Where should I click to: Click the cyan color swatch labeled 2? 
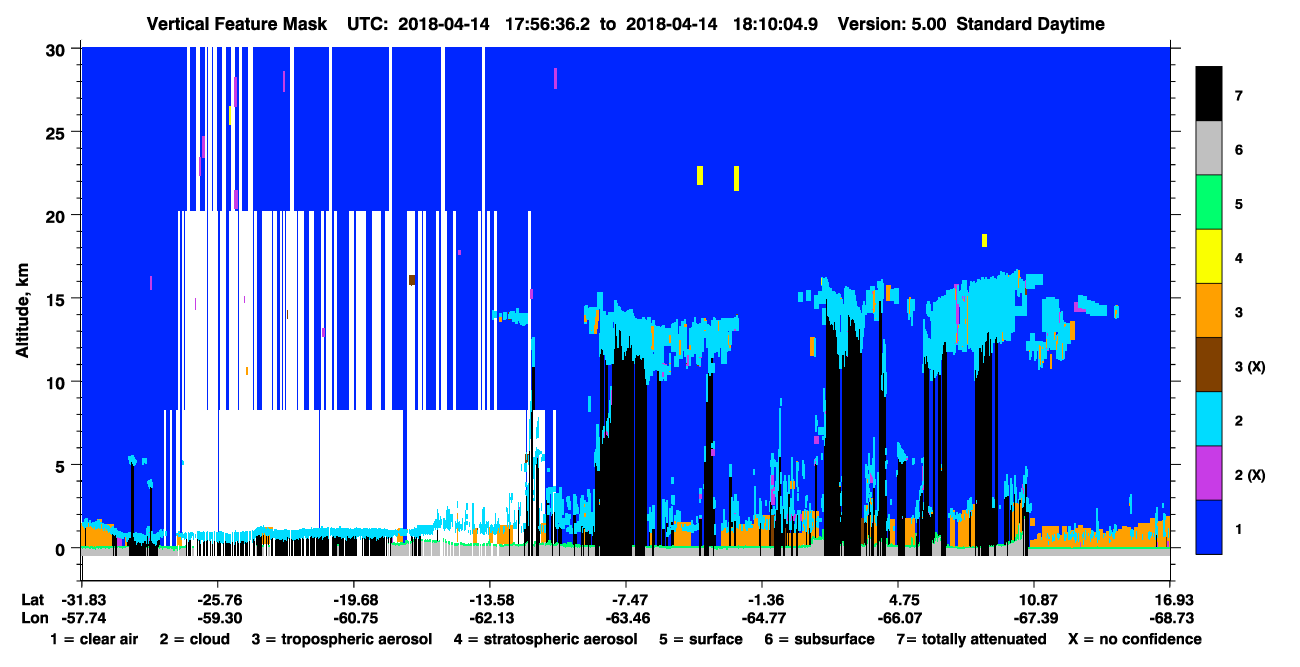pyautogui.click(x=1209, y=419)
